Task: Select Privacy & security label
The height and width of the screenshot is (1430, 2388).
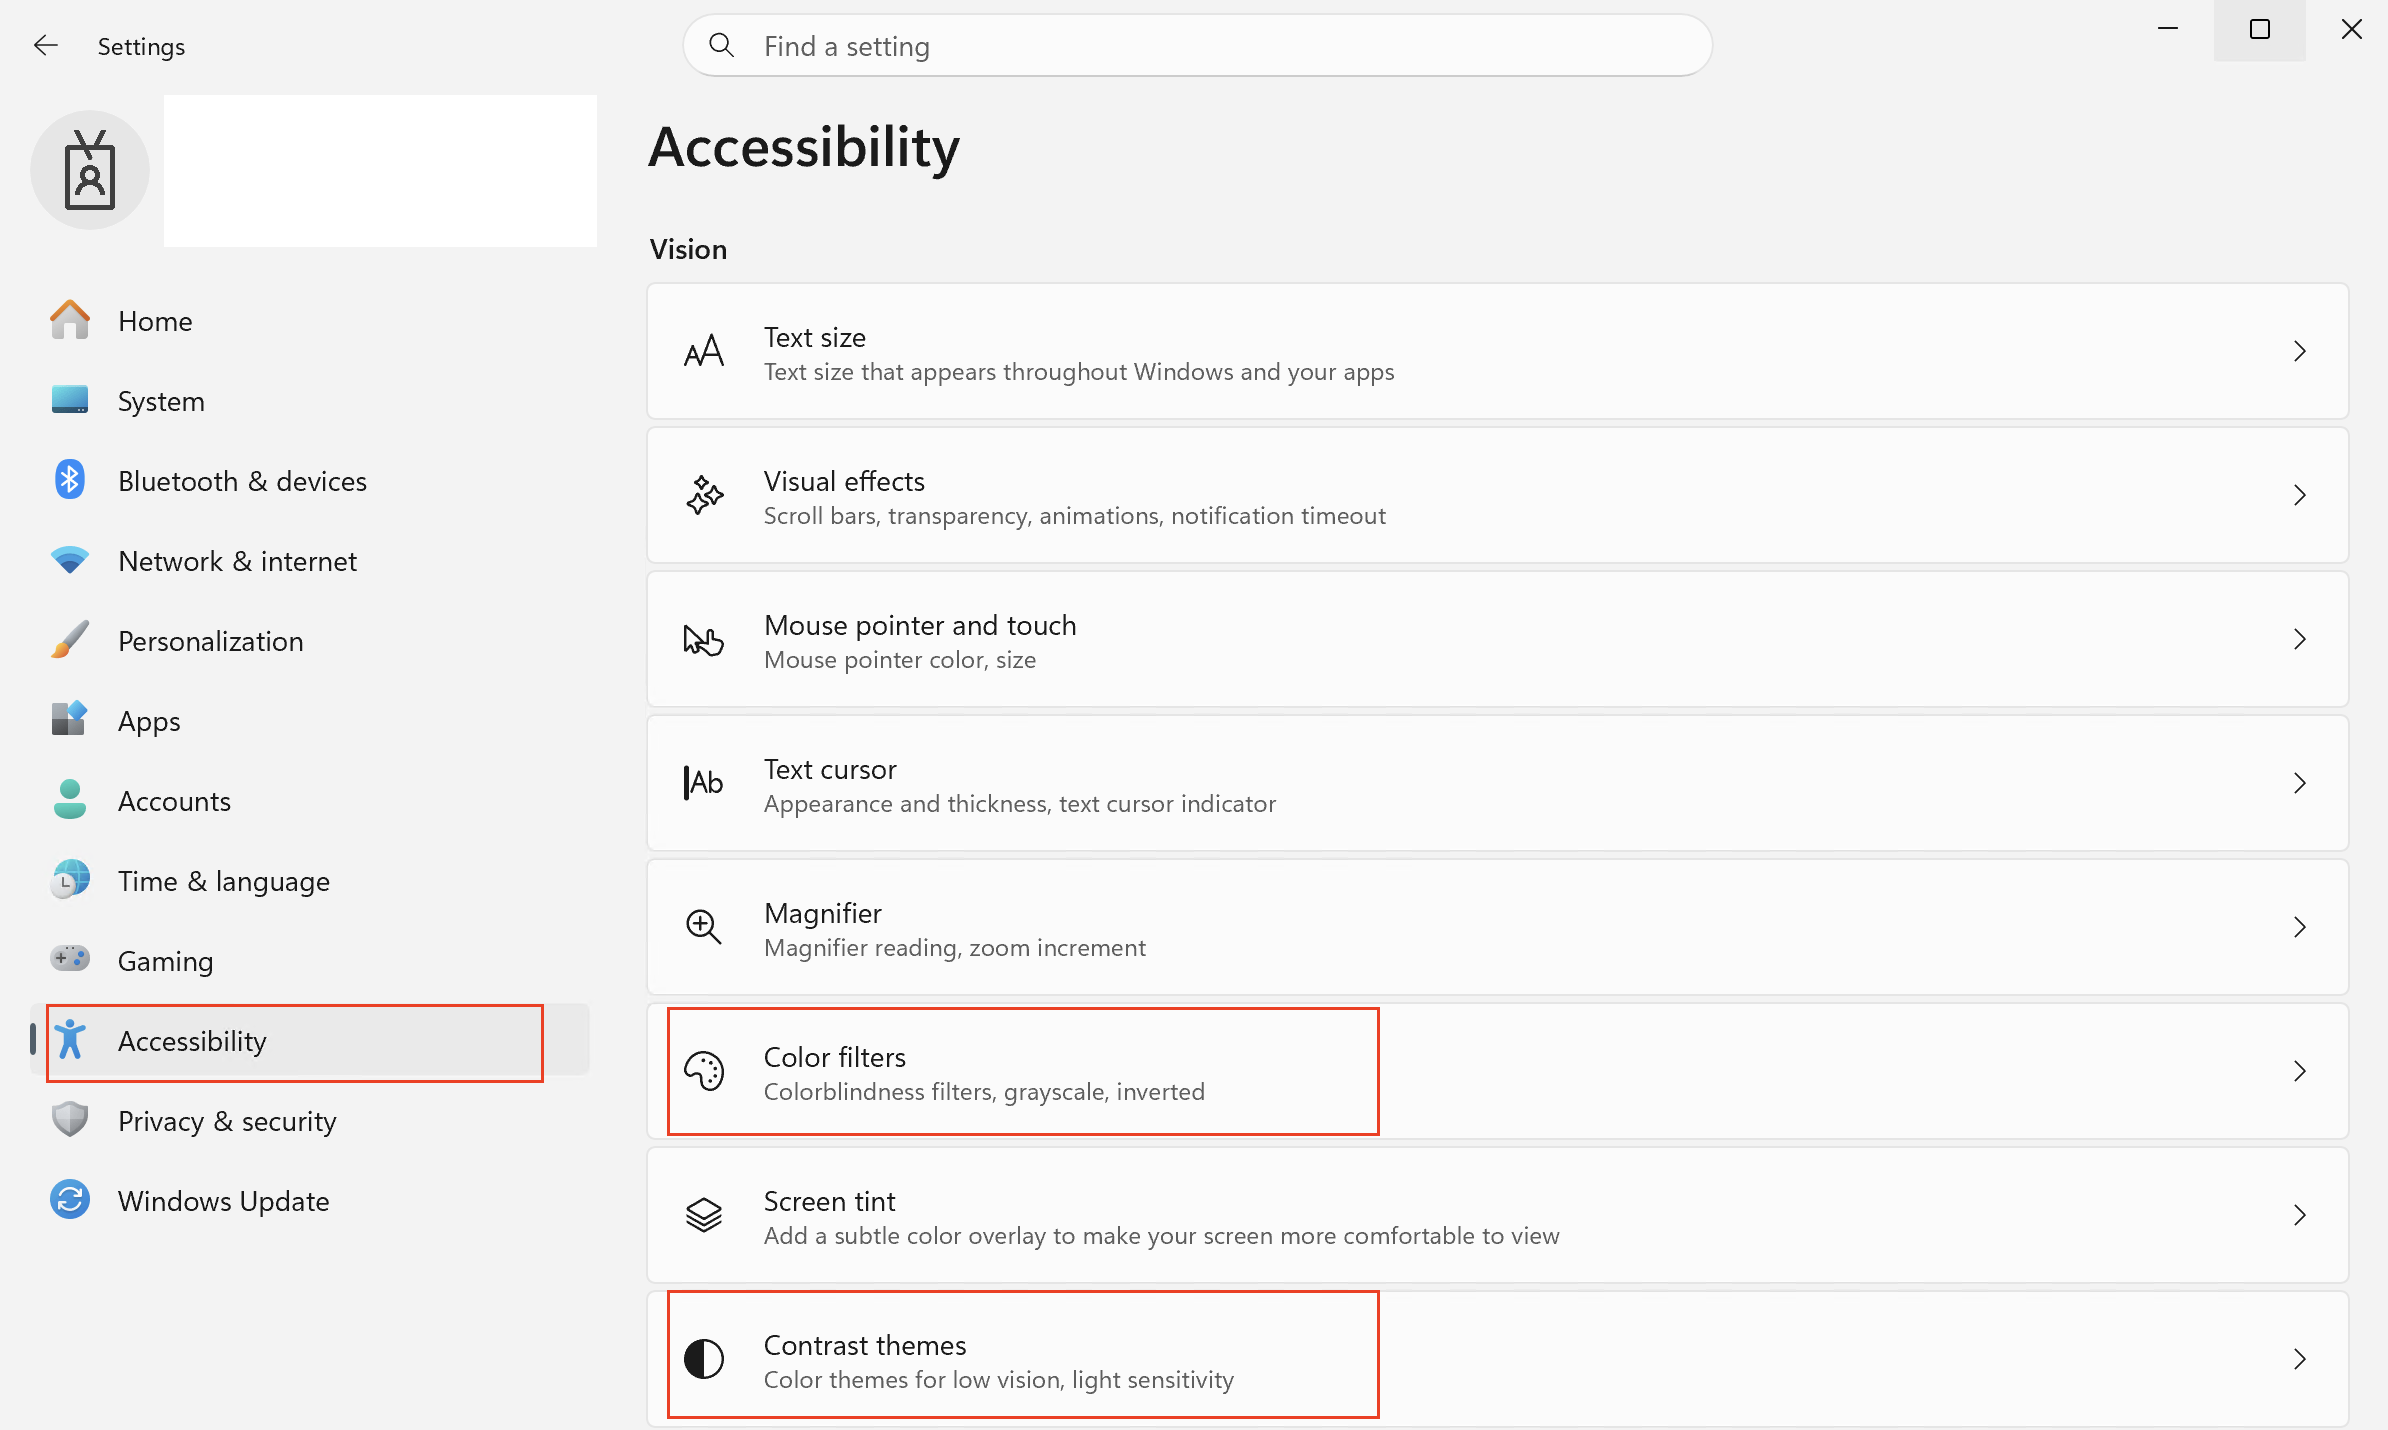Action: pyautogui.click(x=227, y=1121)
